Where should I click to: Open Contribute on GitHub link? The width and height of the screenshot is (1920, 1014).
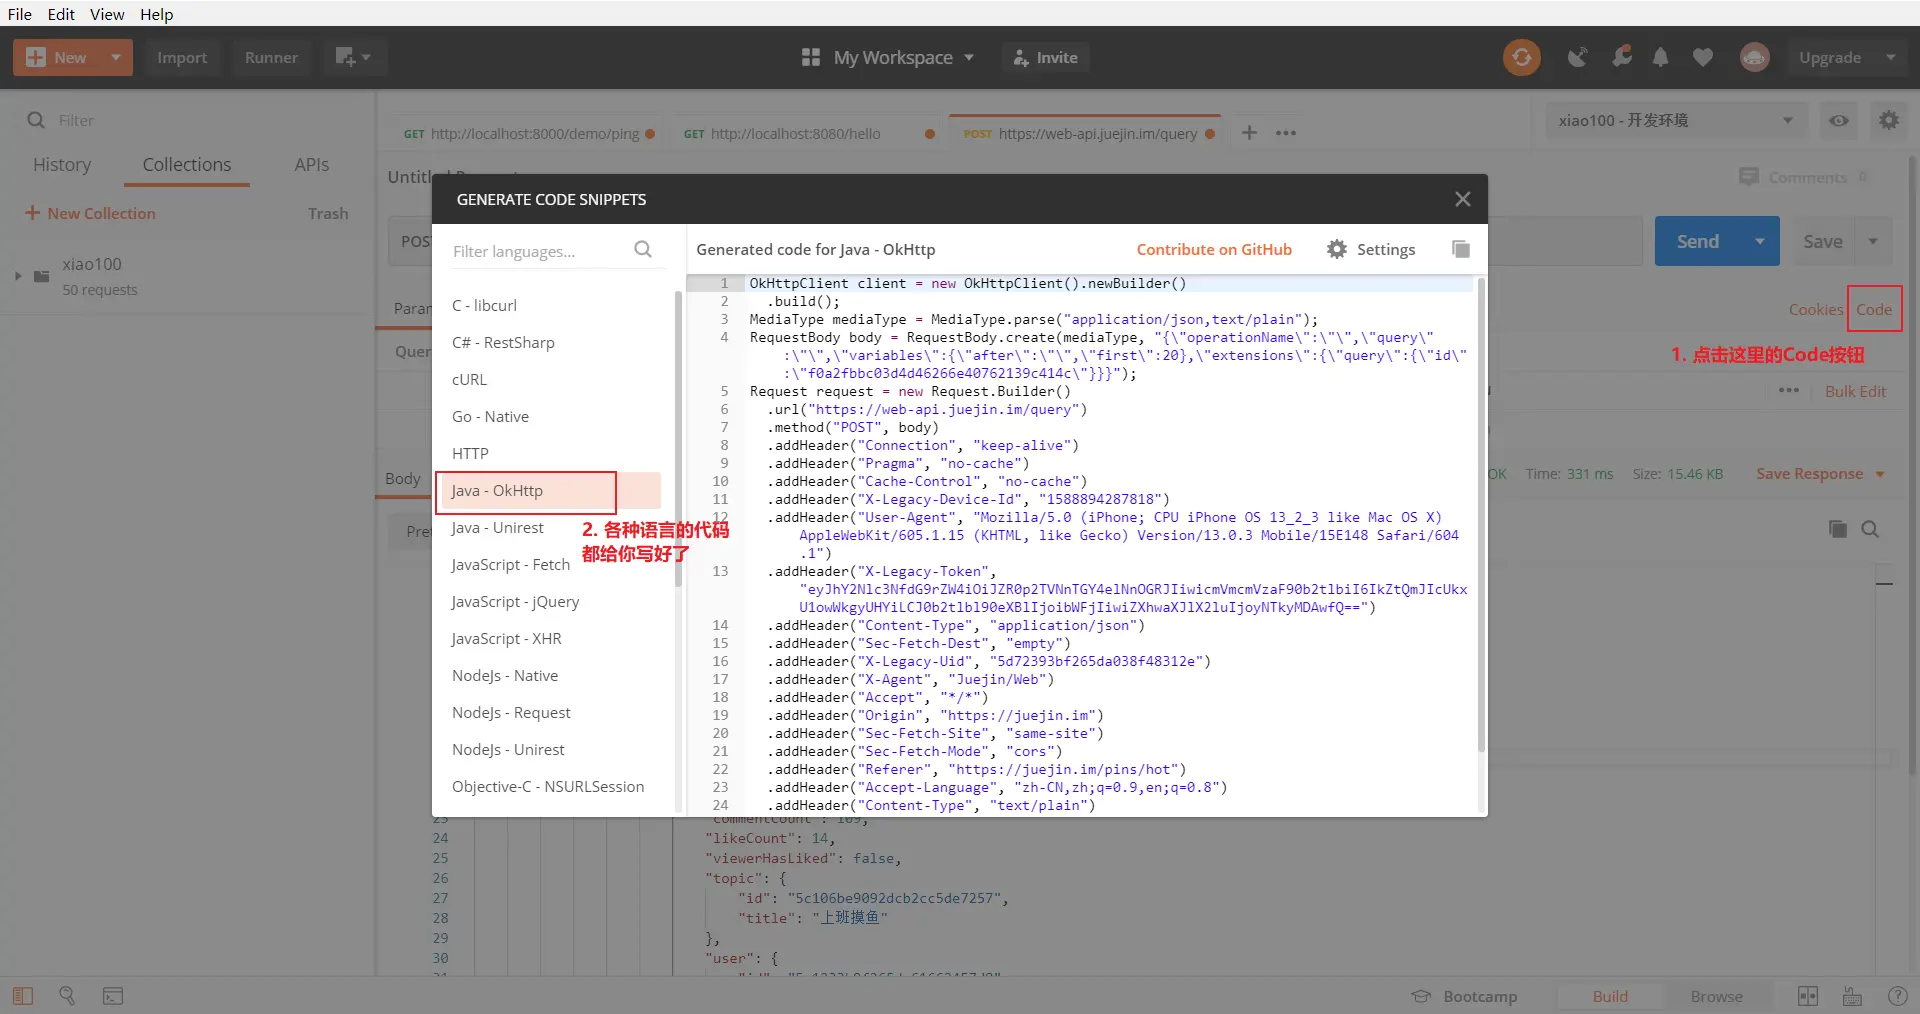1214,249
